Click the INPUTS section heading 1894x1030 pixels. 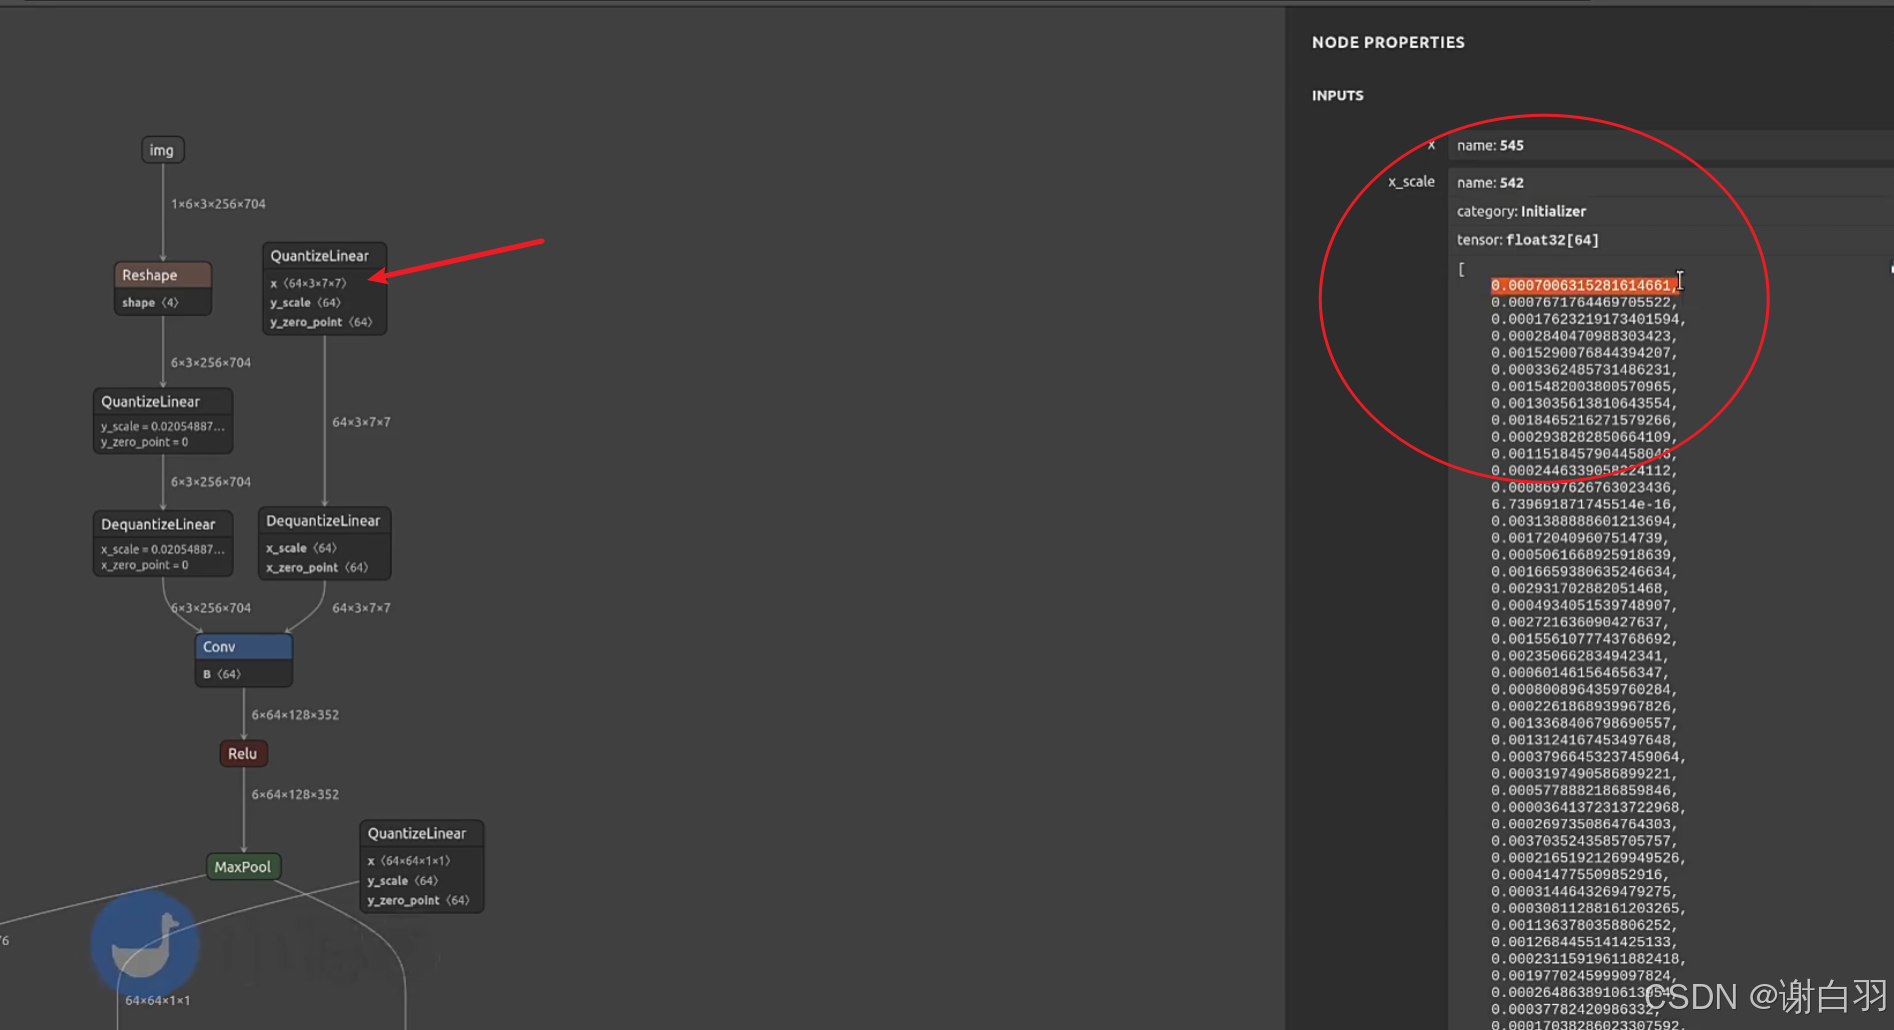point(1338,95)
